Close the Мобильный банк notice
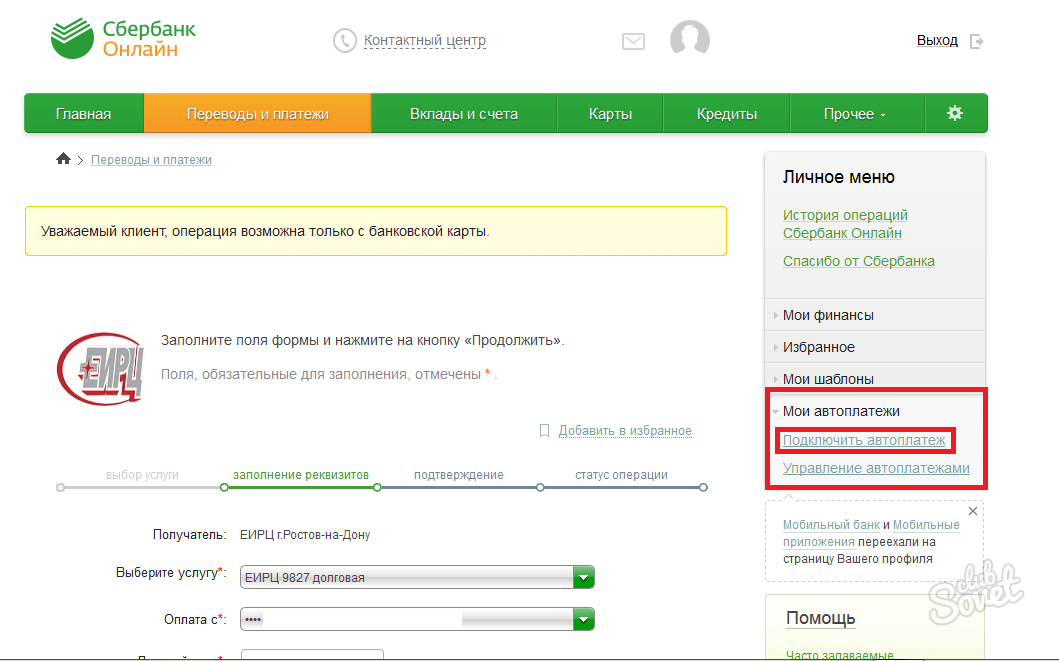1059x661 pixels. pos(973,511)
